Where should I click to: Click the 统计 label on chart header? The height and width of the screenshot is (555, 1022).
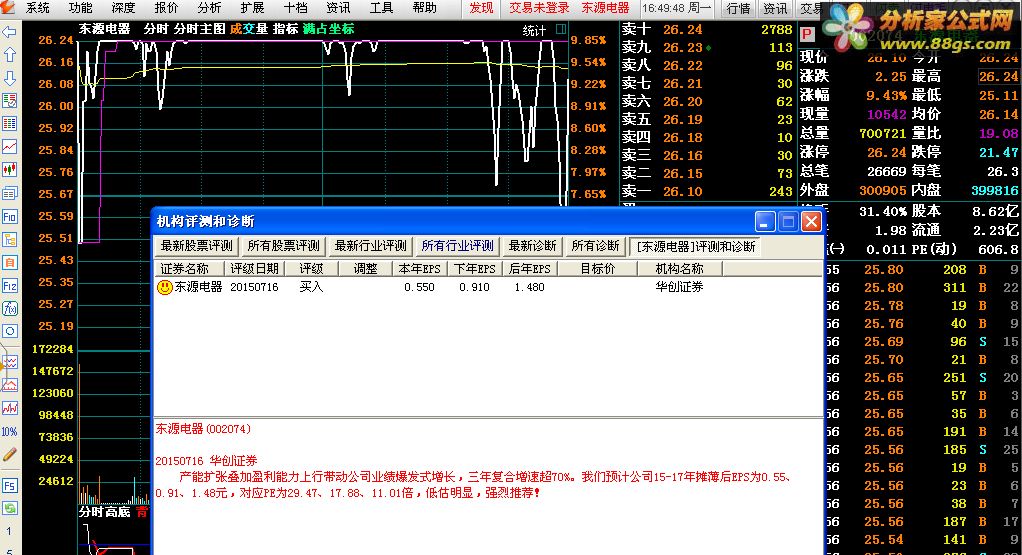[534, 30]
